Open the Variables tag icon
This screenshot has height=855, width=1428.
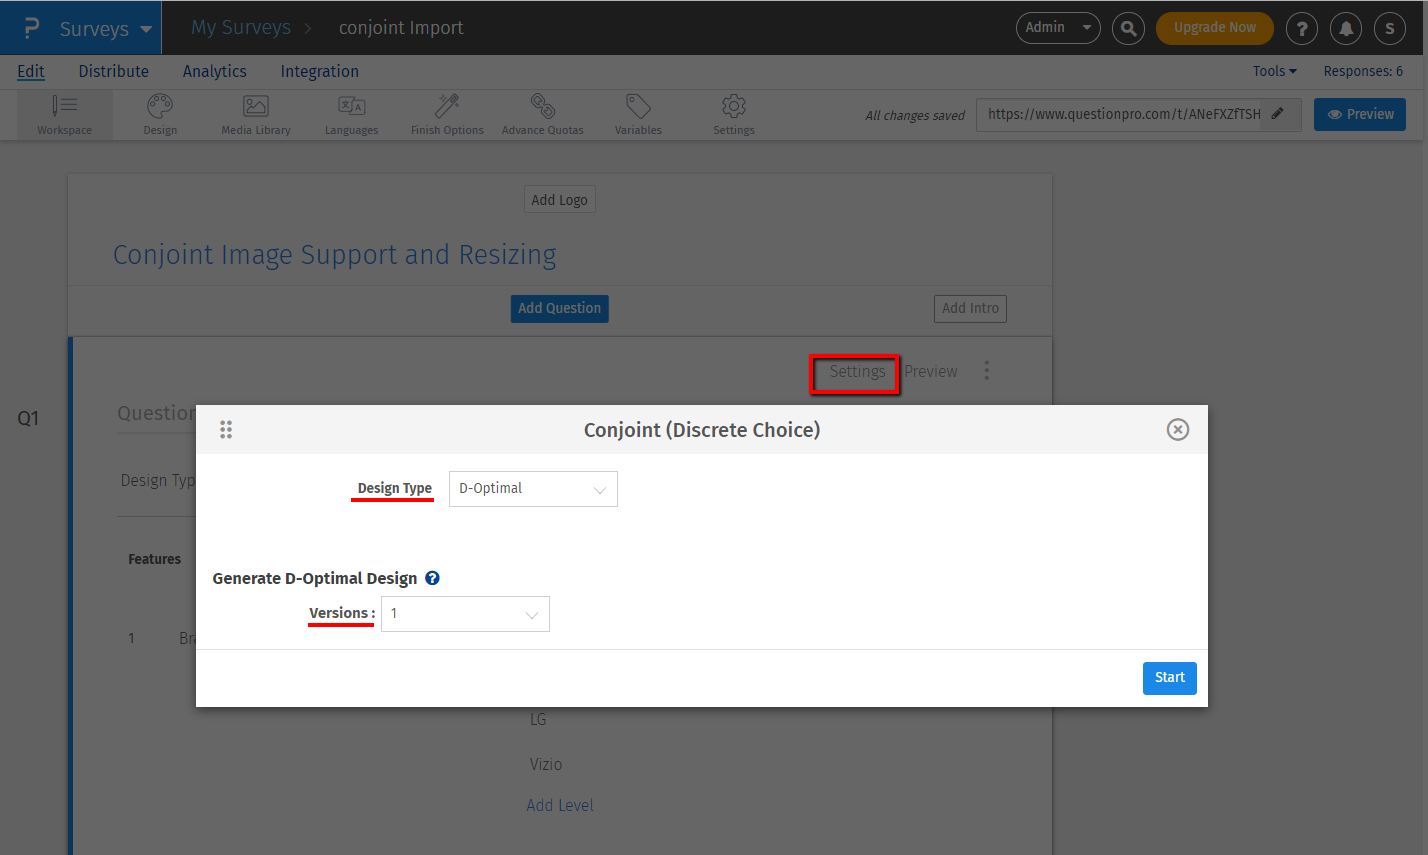(x=638, y=106)
